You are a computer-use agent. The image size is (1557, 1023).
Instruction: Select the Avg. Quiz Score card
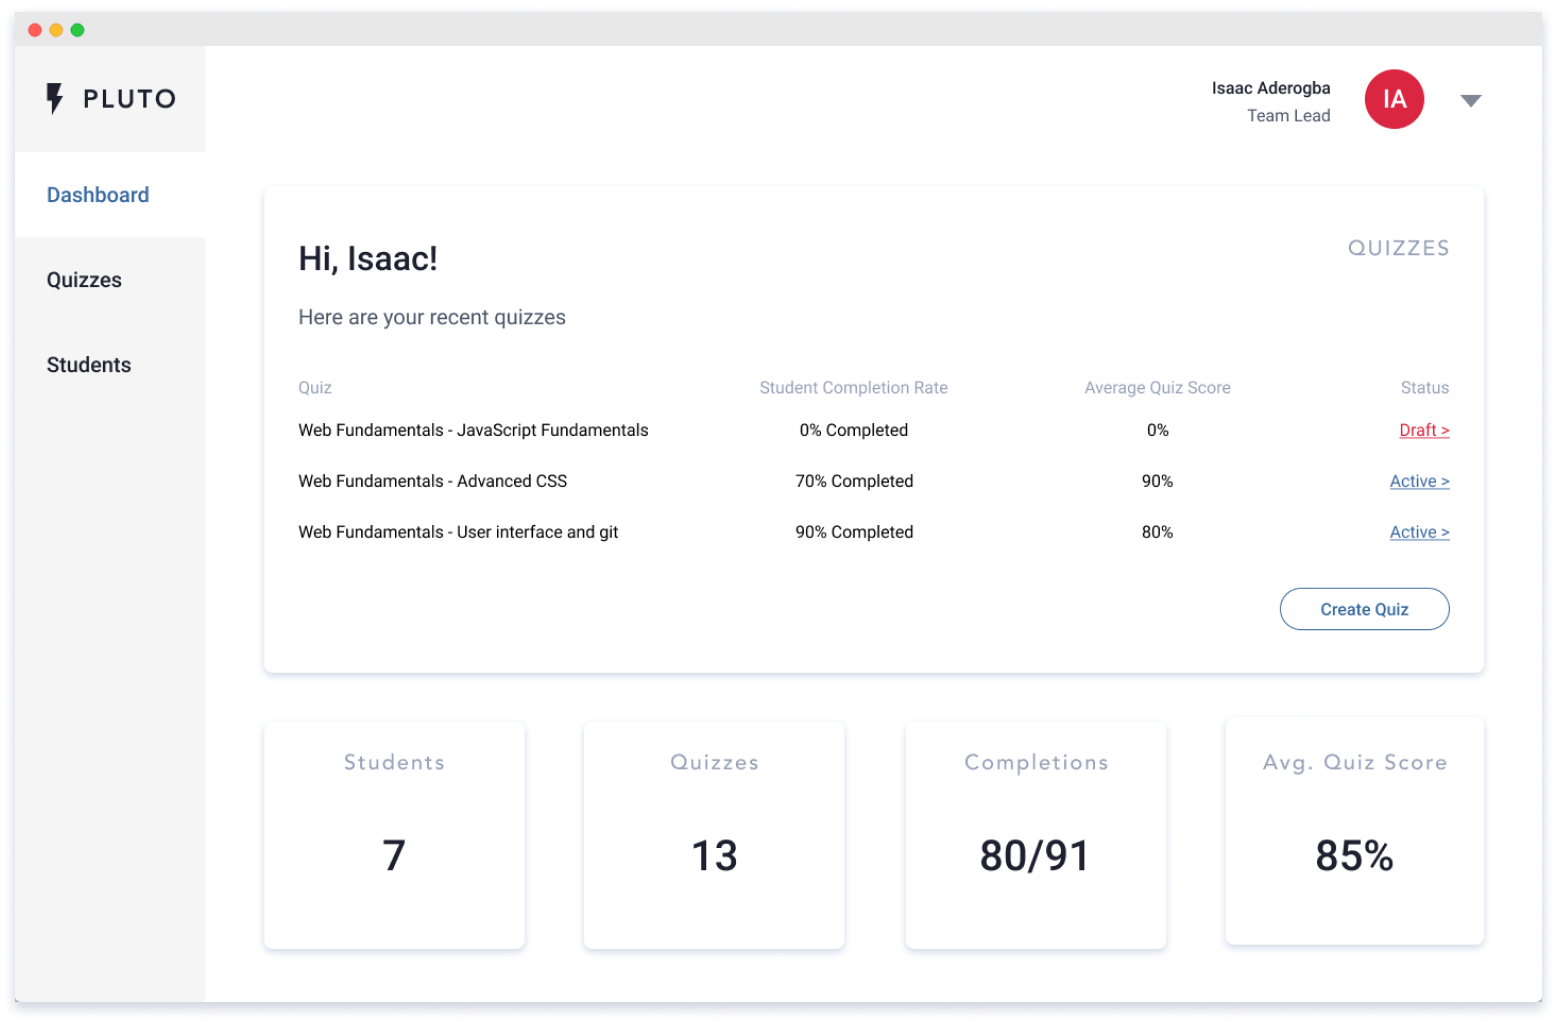coord(1354,832)
